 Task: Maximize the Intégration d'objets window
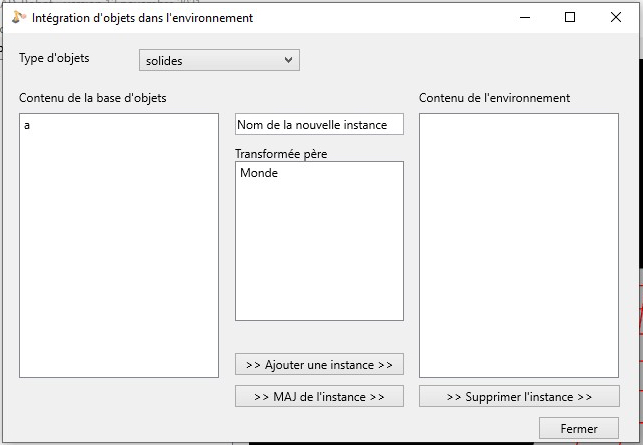tap(570, 17)
